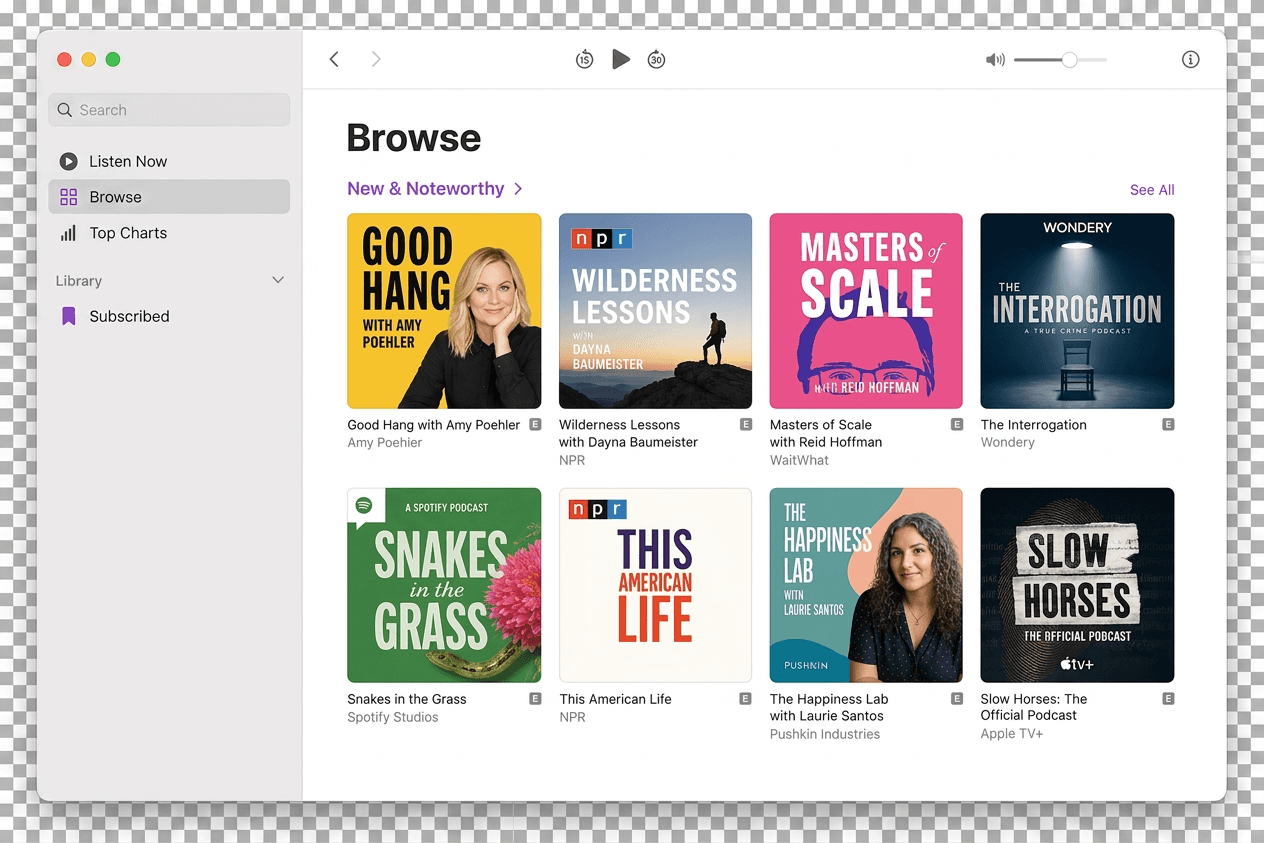The width and height of the screenshot is (1264, 843).
Task: Click the Apple TV+ publisher label
Action: coord(1011,734)
